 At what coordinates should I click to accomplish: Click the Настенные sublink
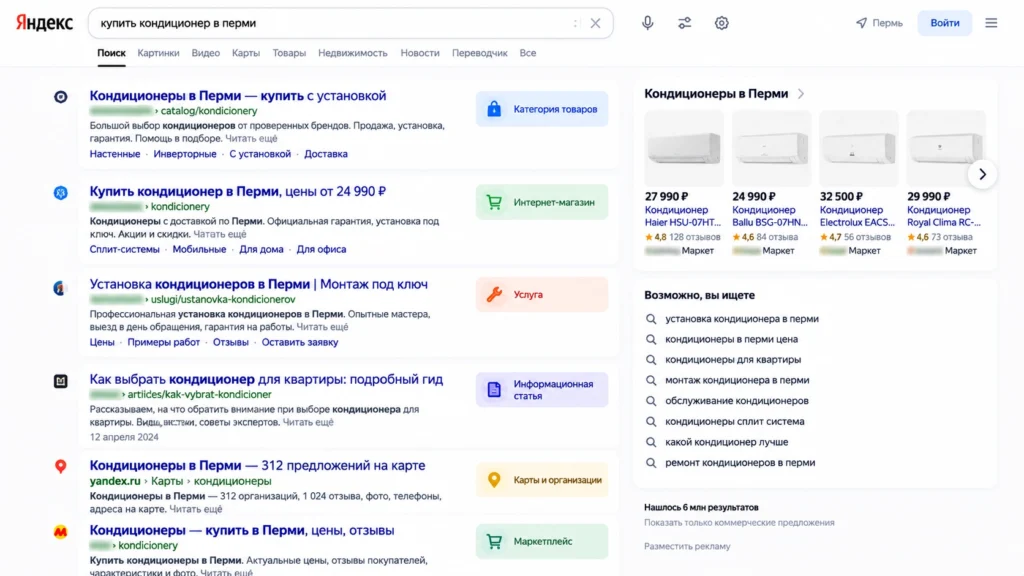tap(115, 154)
